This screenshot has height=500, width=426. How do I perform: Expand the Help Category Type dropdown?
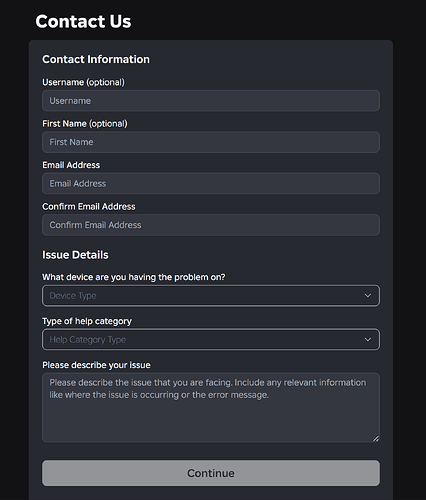tap(211, 340)
